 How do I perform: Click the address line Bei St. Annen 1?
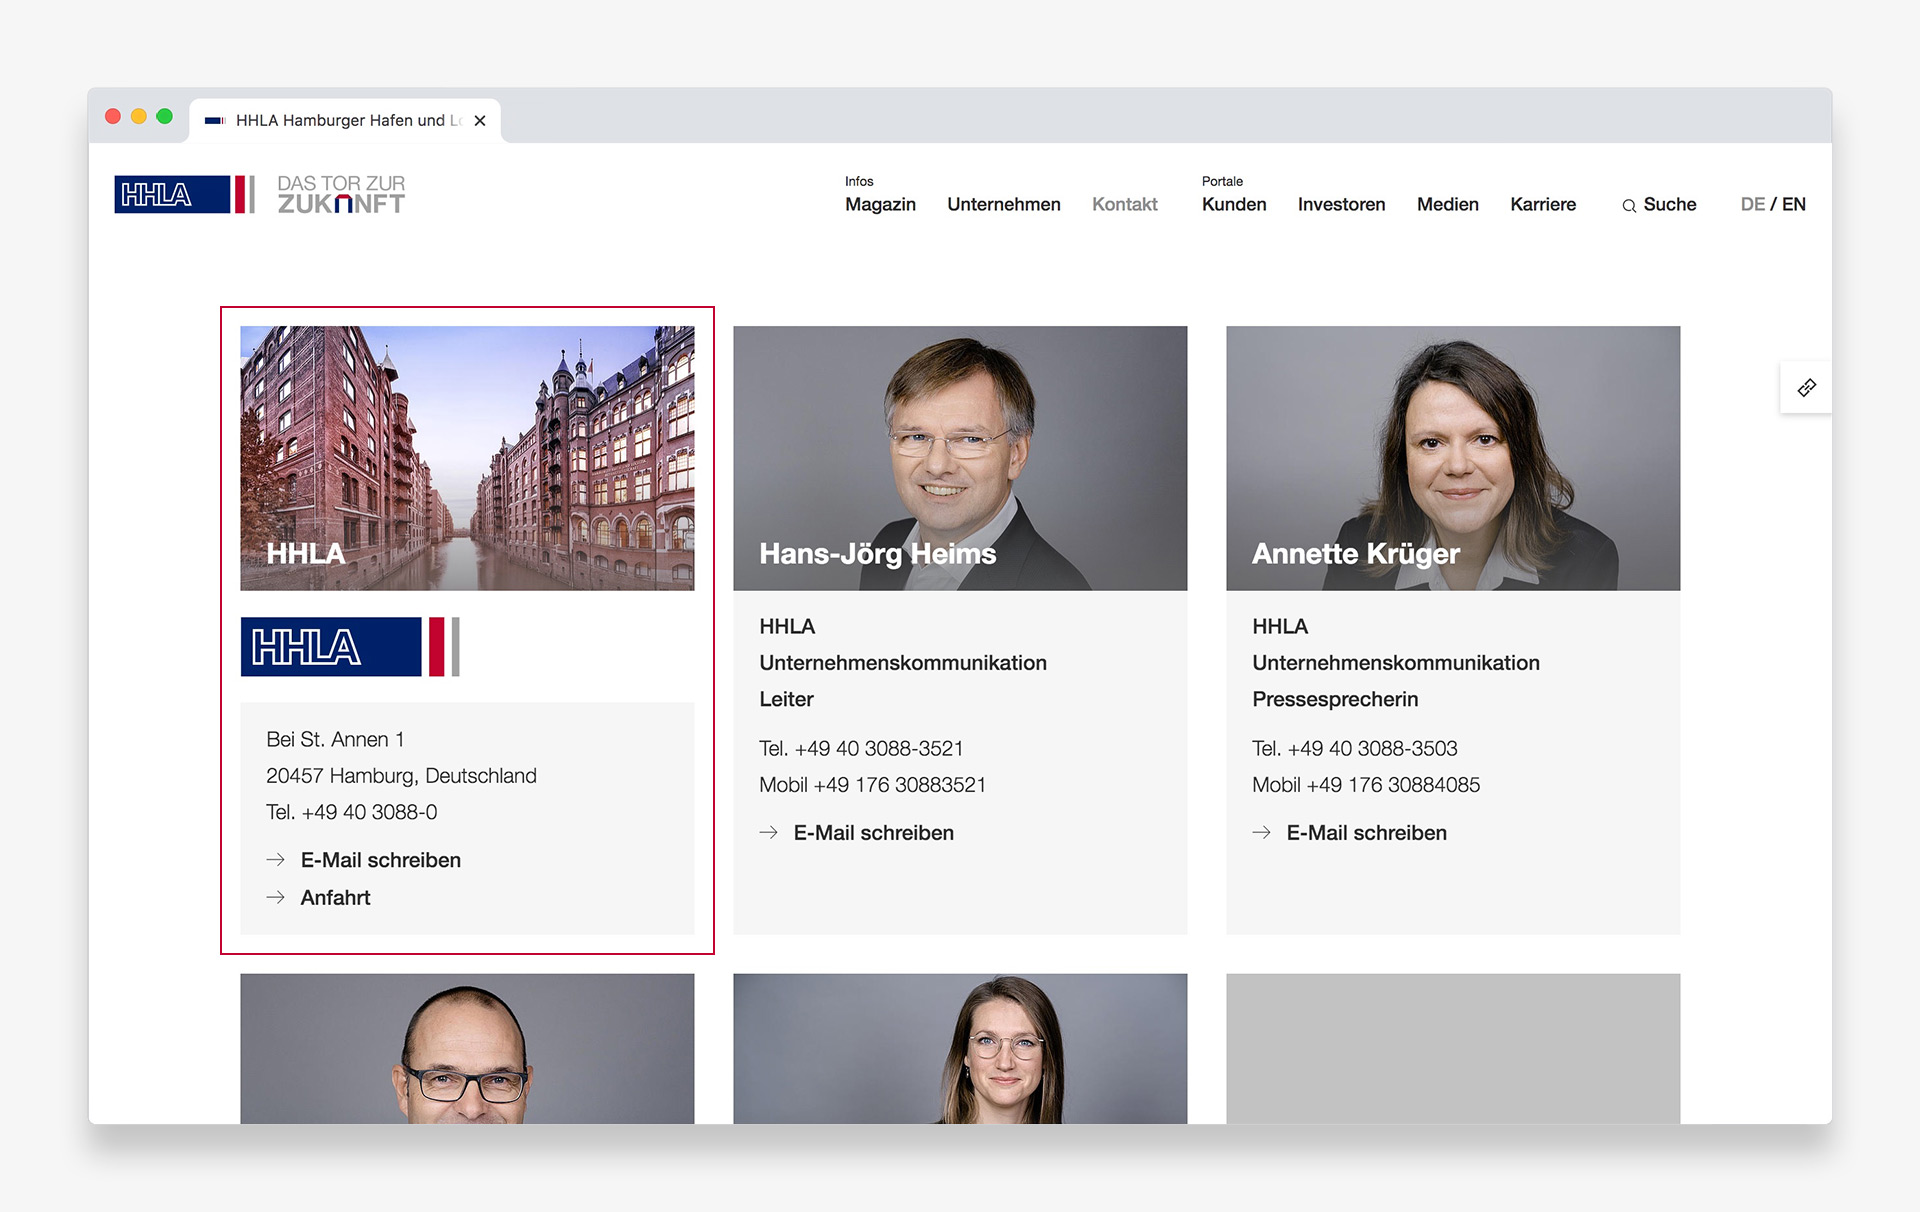[335, 739]
